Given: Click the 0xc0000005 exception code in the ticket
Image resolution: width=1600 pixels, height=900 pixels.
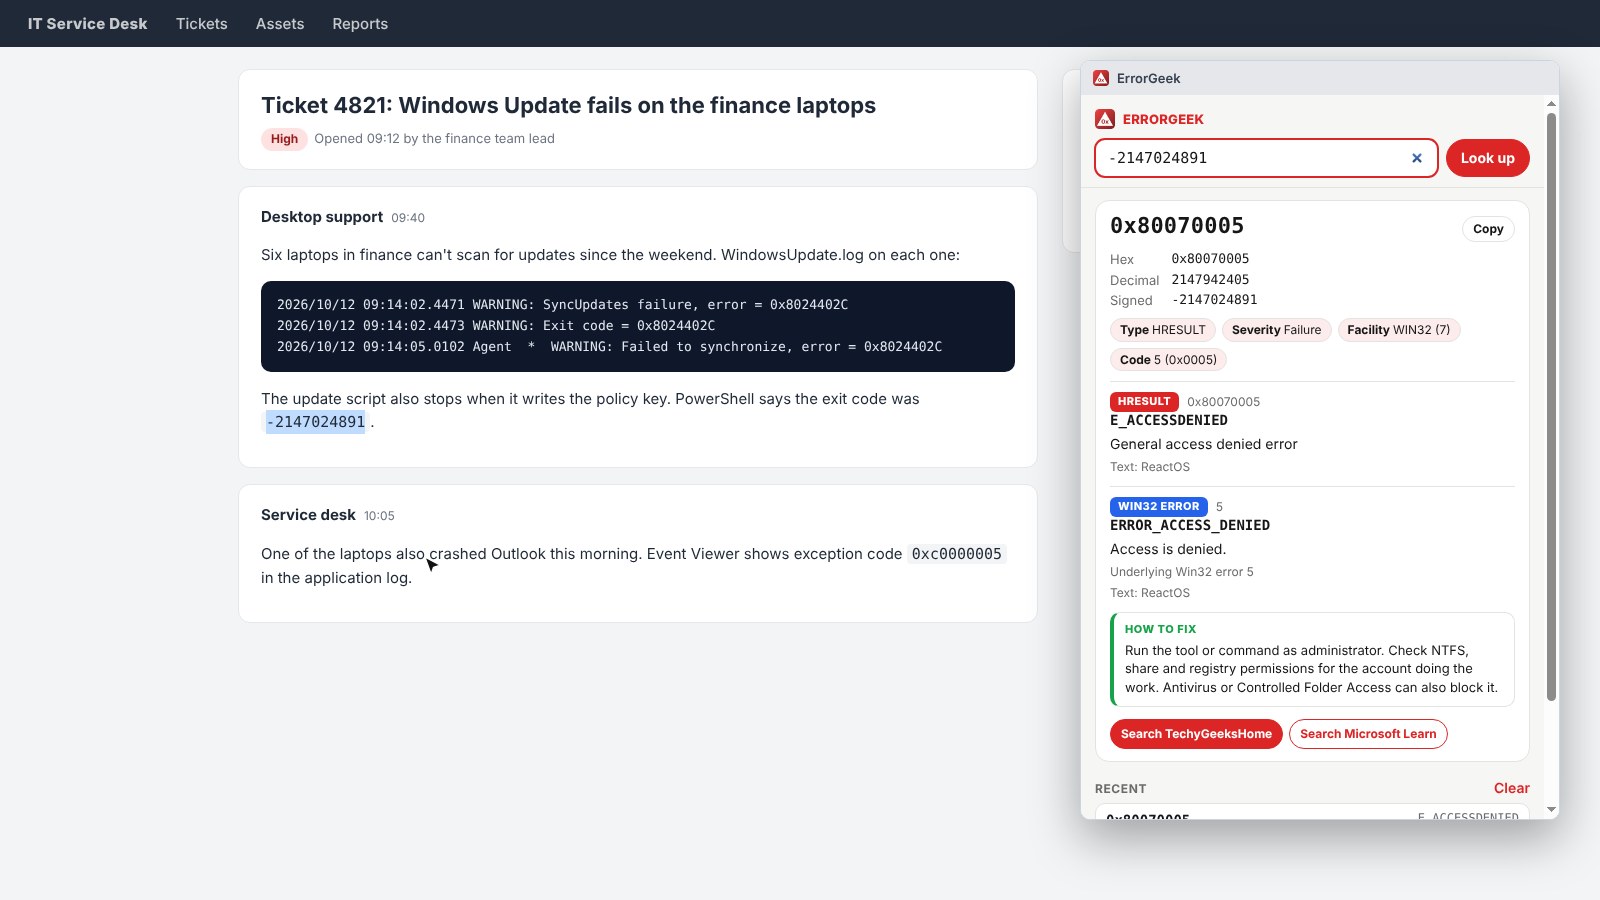Looking at the screenshot, I should (x=956, y=554).
